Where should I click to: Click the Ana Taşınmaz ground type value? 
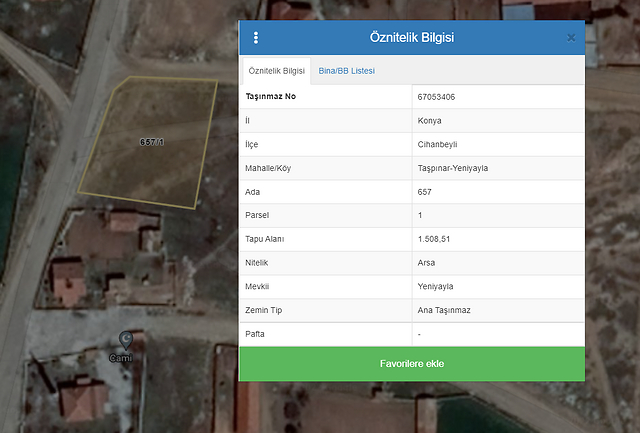[x=443, y=310]
